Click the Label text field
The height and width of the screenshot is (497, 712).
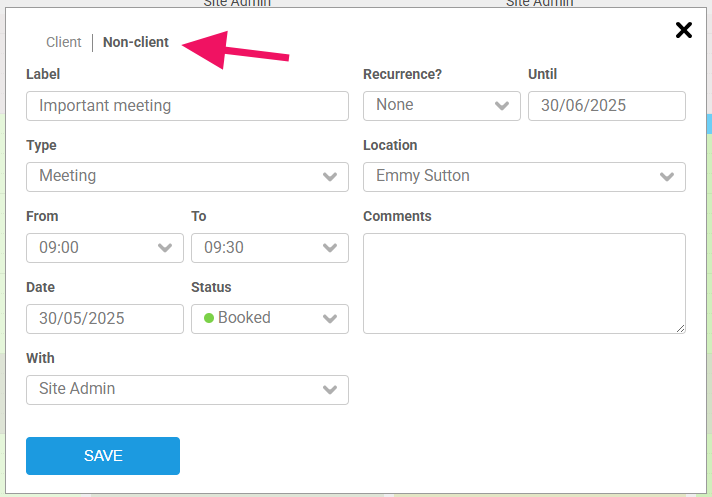(187, 106)
